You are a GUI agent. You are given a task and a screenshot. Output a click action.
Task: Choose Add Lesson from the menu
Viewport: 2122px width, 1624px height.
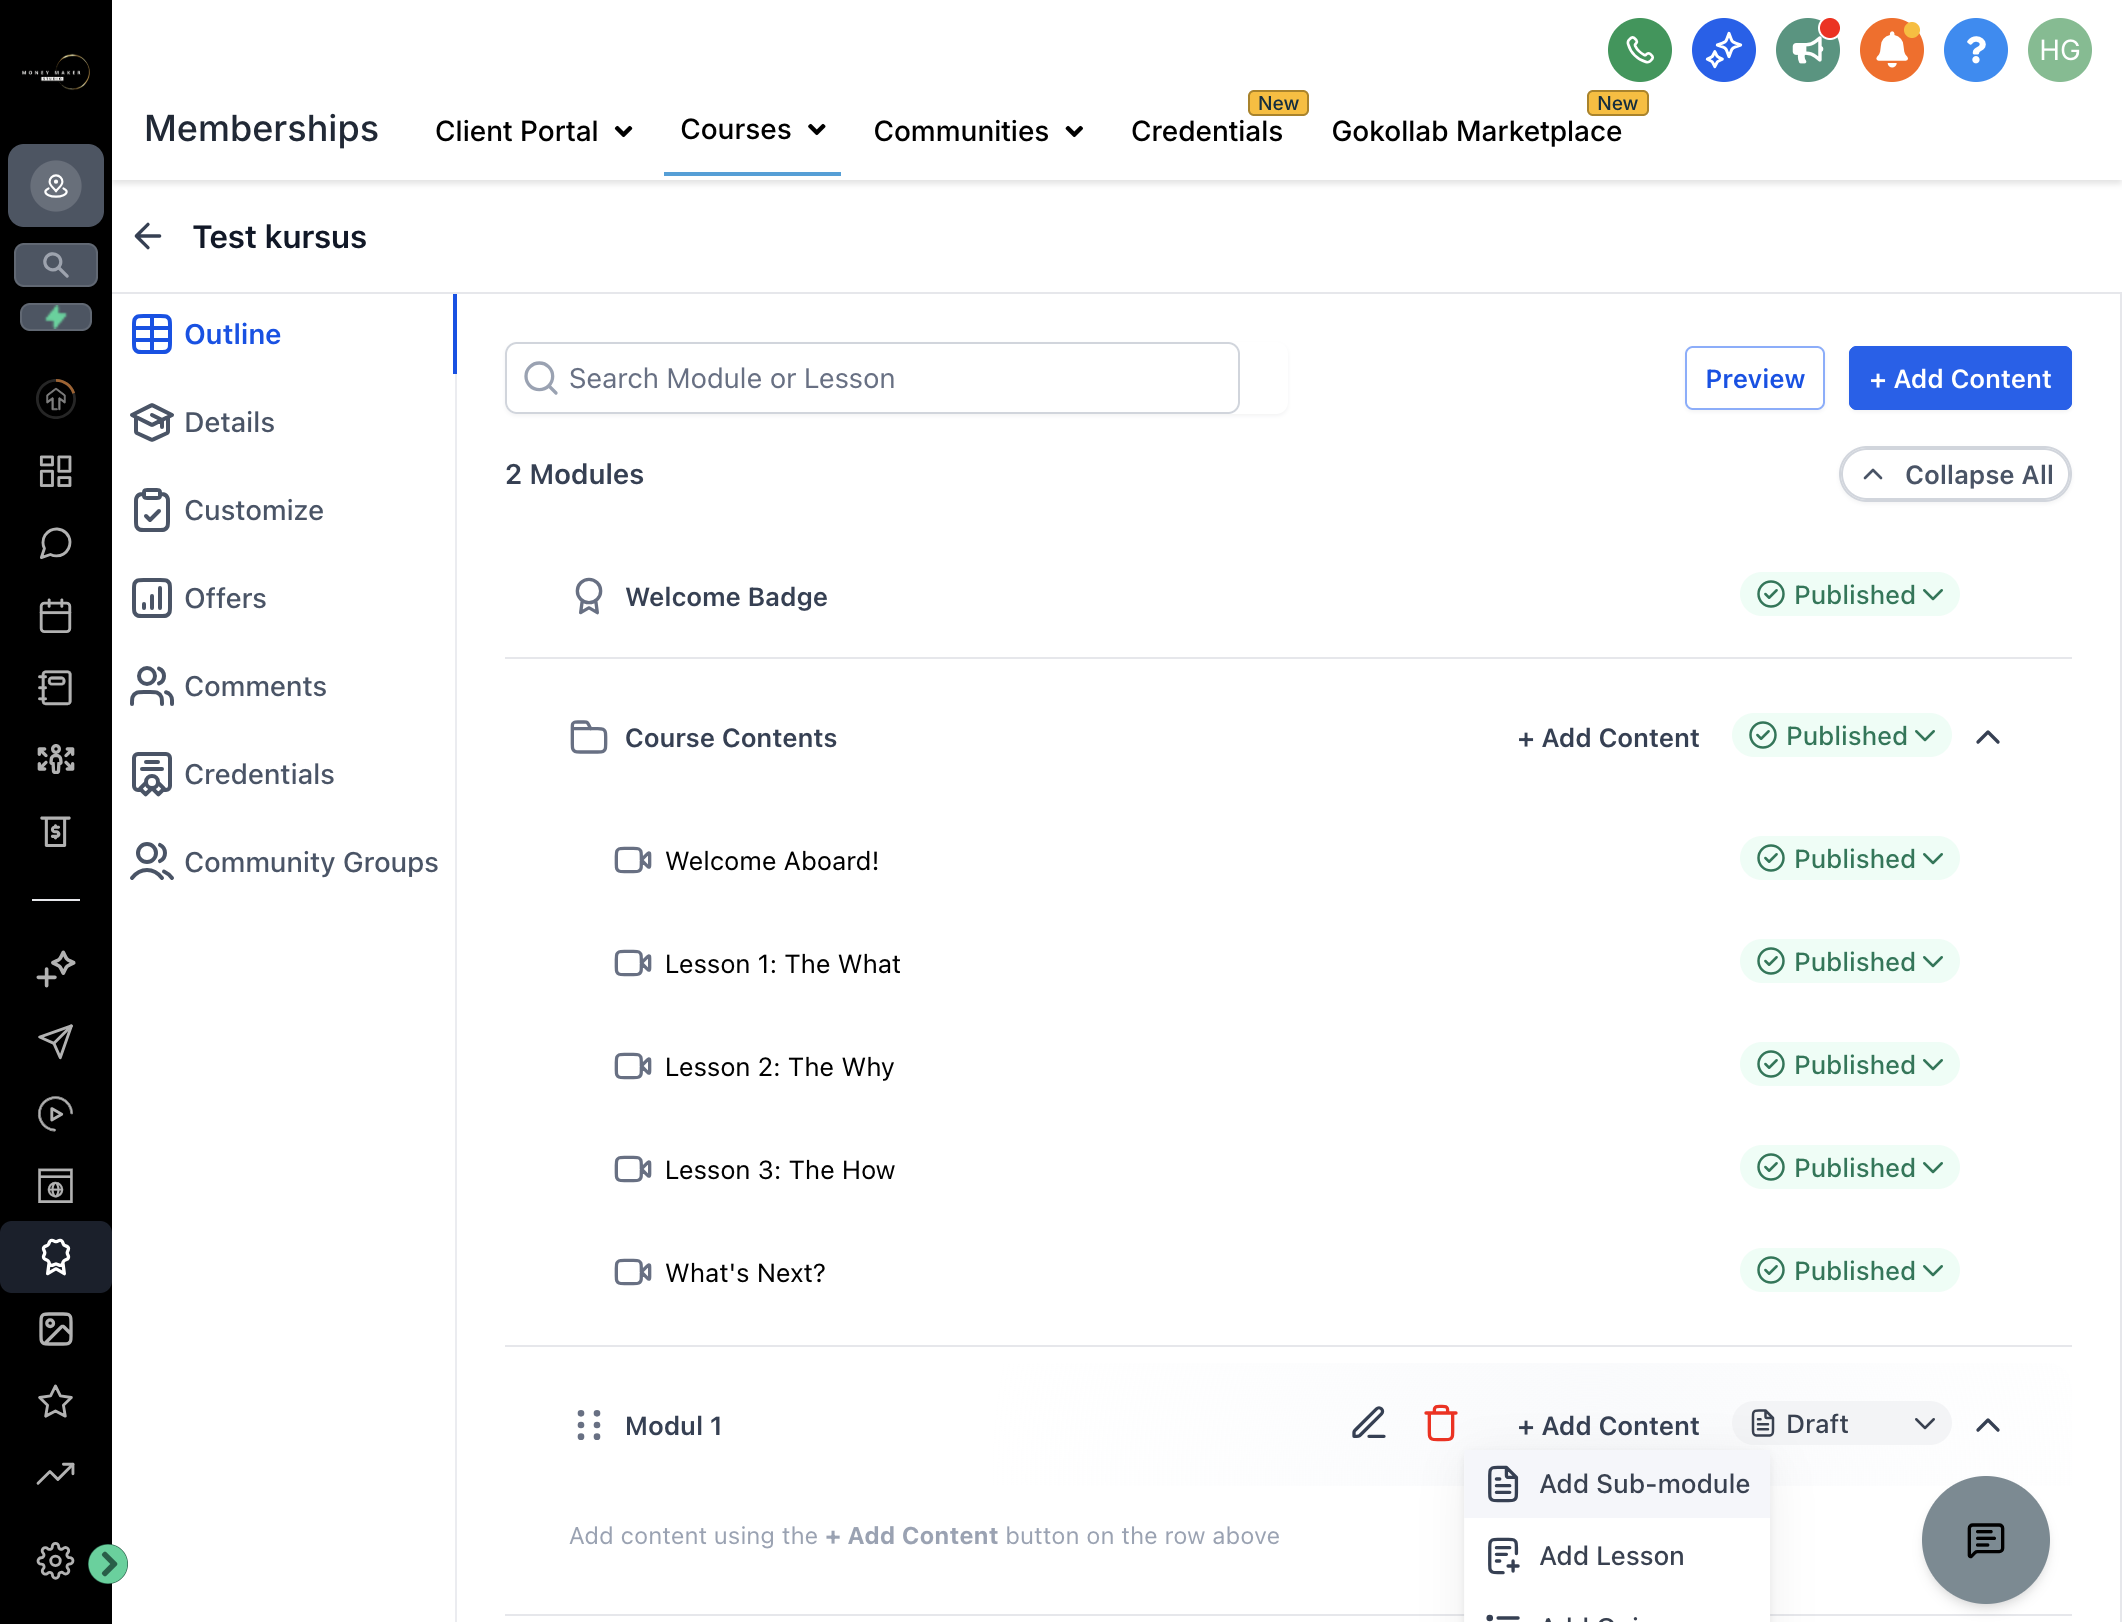(x=1618, y=1556)
